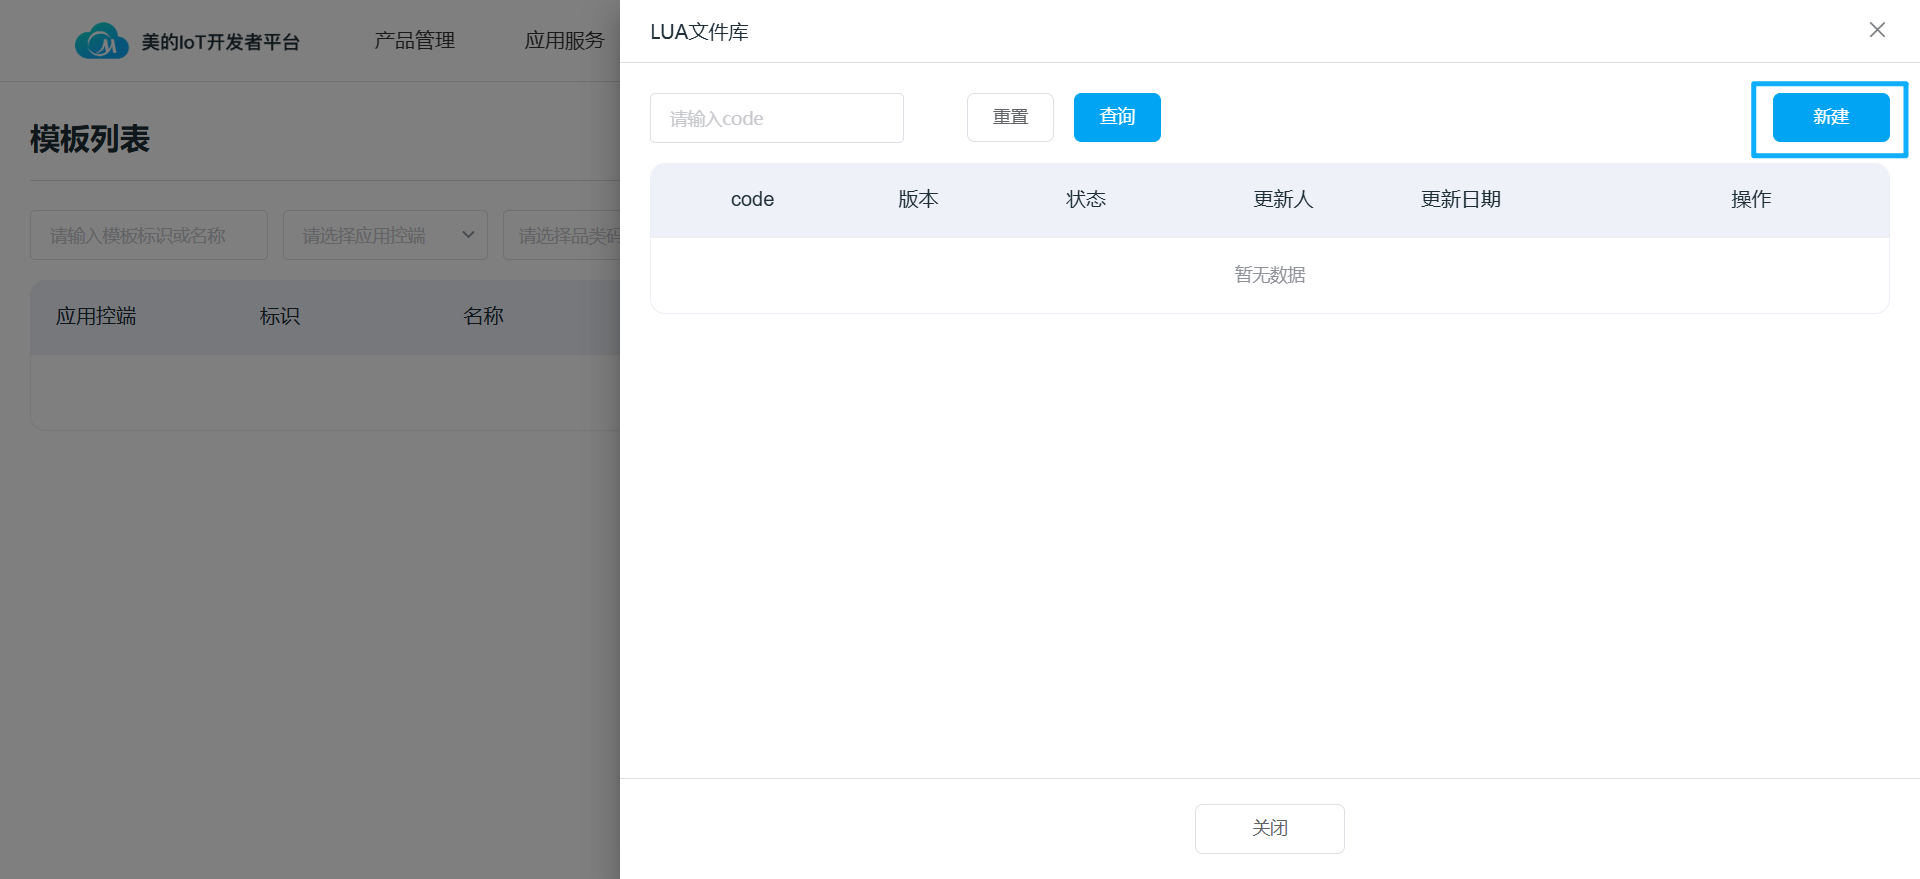Open the 应用服务 menu
1920x879 pixels.
point(564,41)
